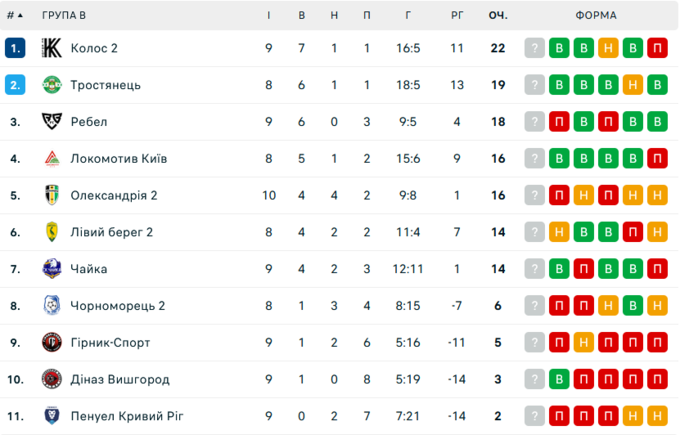The height and width of the screenshot is (435, 680).
Task: Open Пенуел Кривий Ріг team name link
Action: (127, 416)
